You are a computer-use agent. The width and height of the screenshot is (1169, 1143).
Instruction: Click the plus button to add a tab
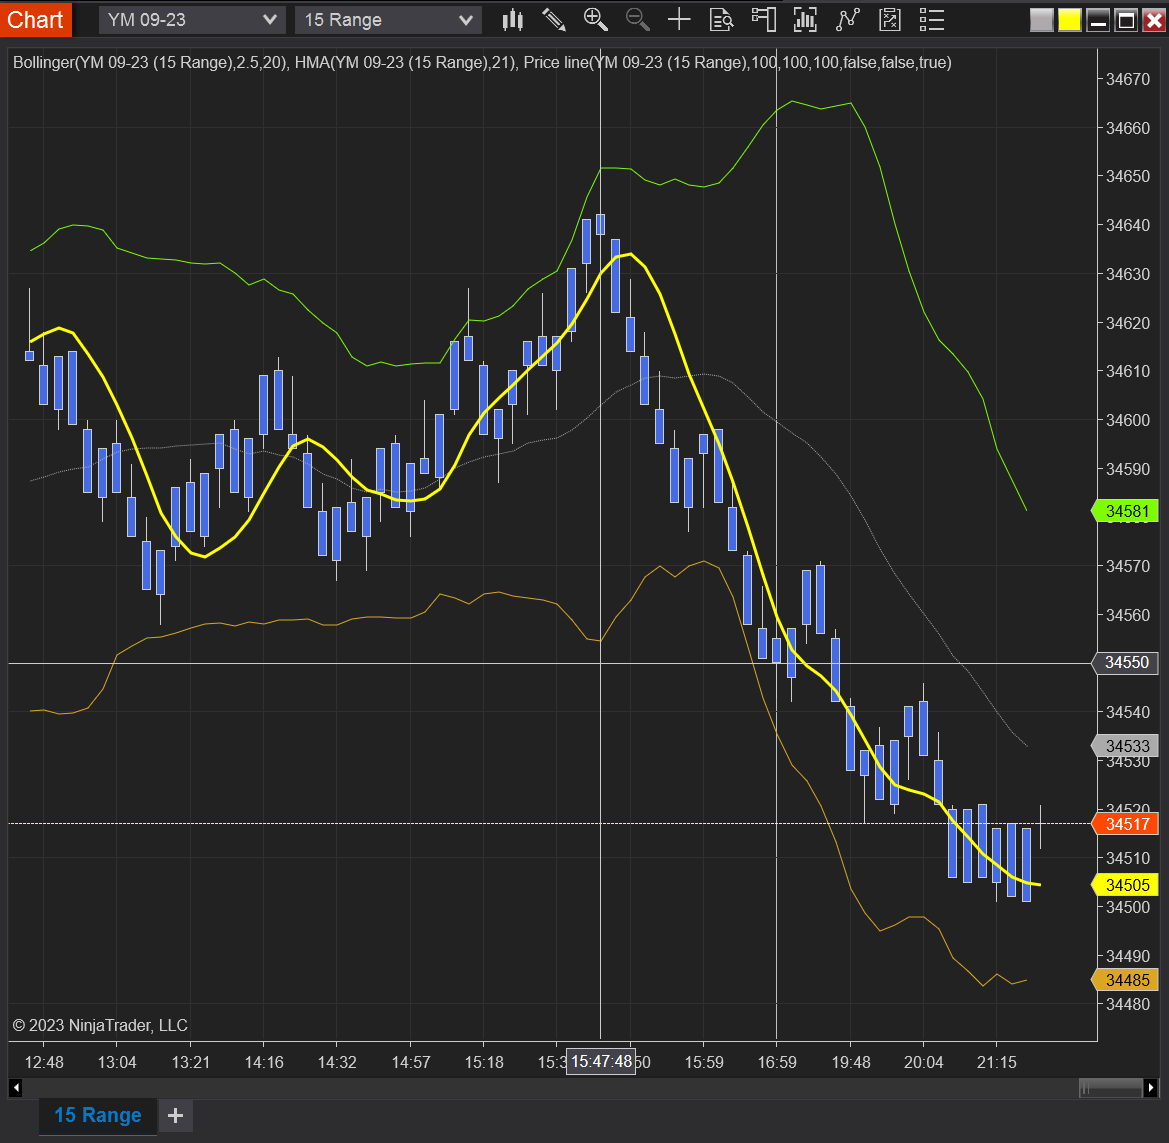coord(175,1115)
